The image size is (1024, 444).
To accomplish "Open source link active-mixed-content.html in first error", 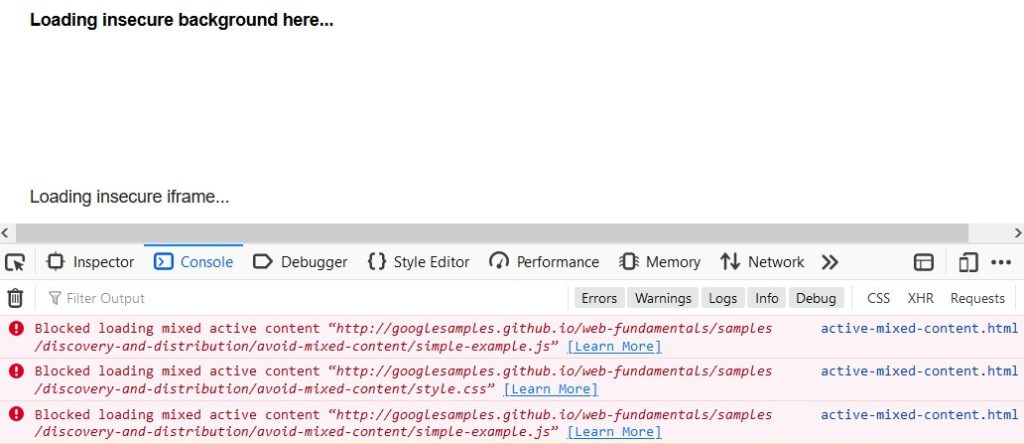I will point(919,328).
